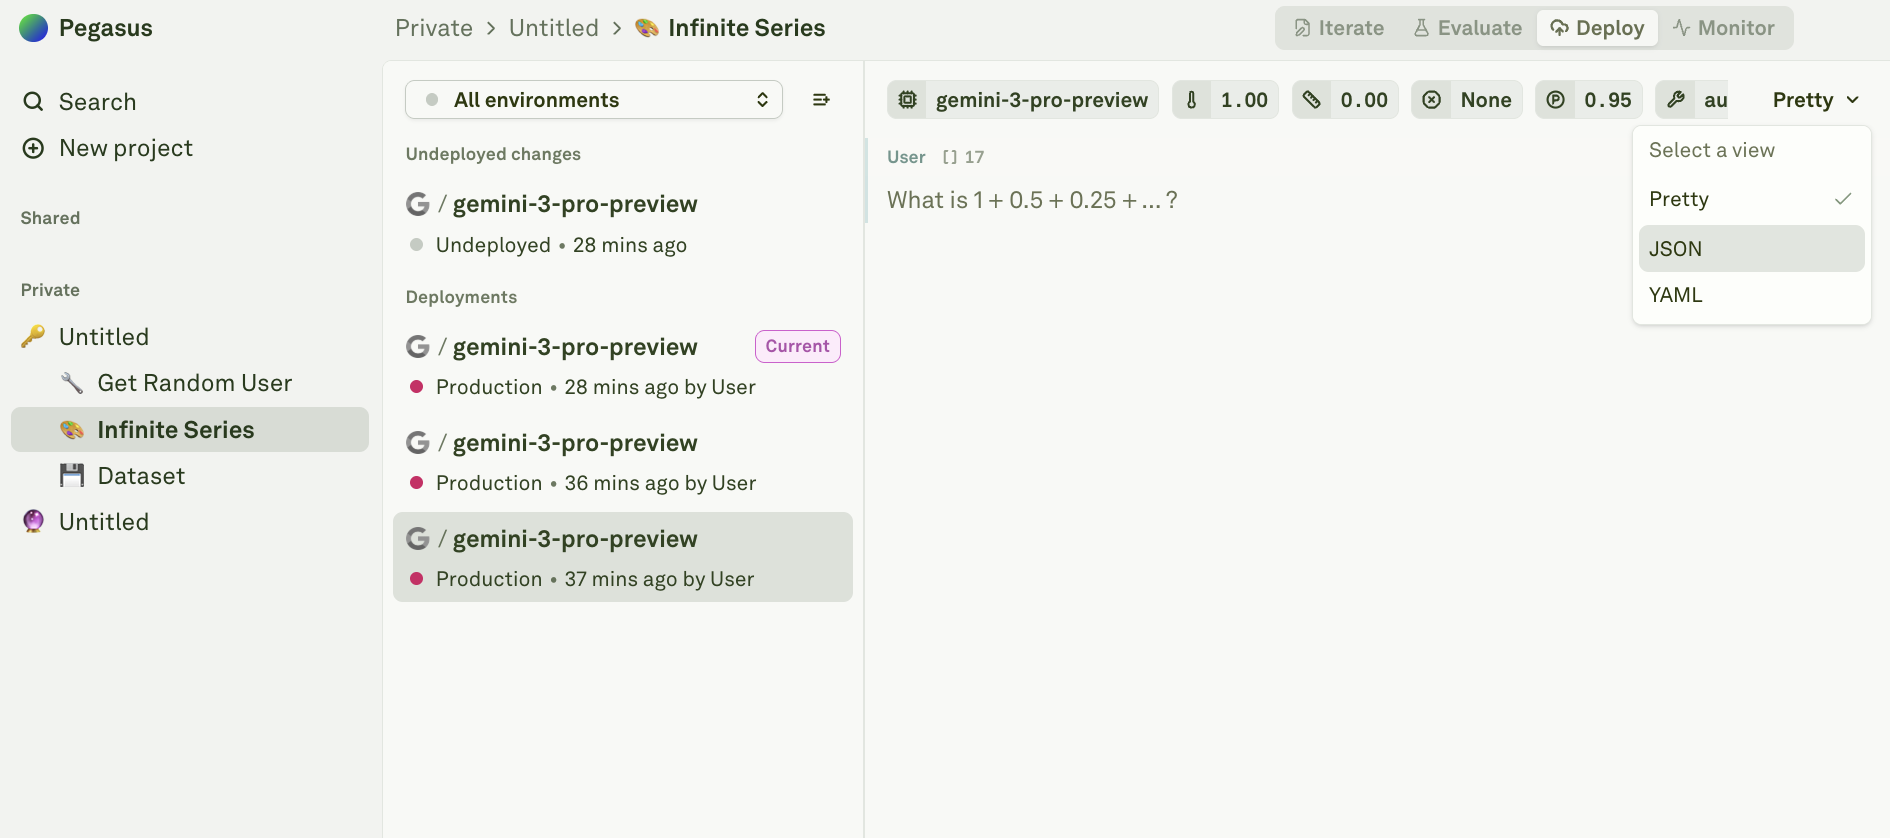Screen dimensions: 1890x838
Task: Click the Google G icon on the undeployed version
Action: point(417,204)
